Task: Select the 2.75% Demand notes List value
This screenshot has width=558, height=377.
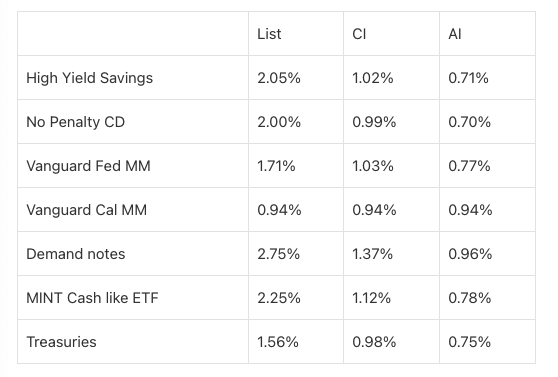Action: pos(279,254)
